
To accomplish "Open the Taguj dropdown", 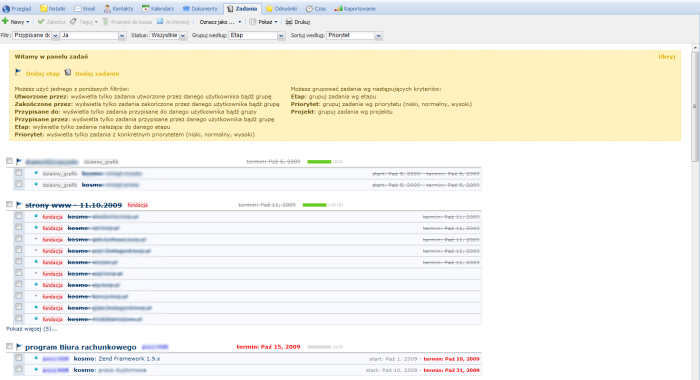I will [x=96, y=22].
